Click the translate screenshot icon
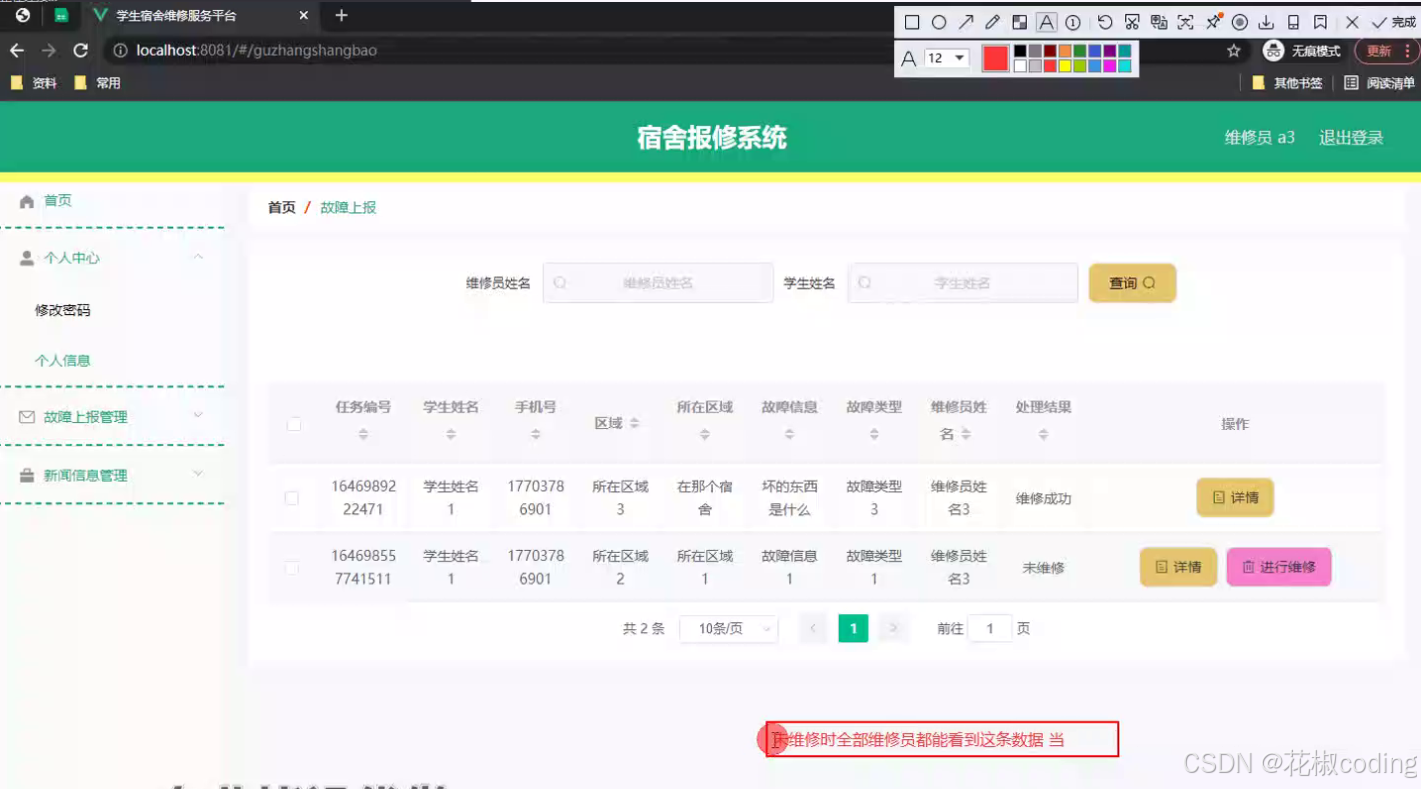Screen dimensions: 1421x789 [1159, 22]
